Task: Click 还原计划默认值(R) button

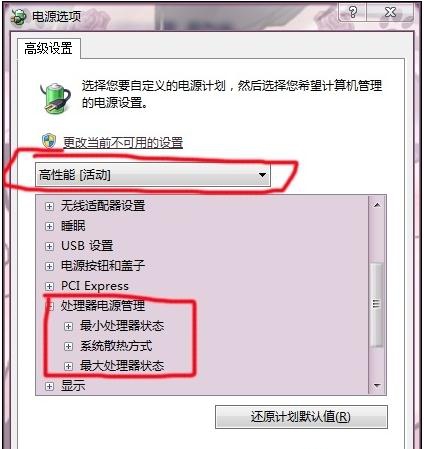Action: (x=301, y=417)
